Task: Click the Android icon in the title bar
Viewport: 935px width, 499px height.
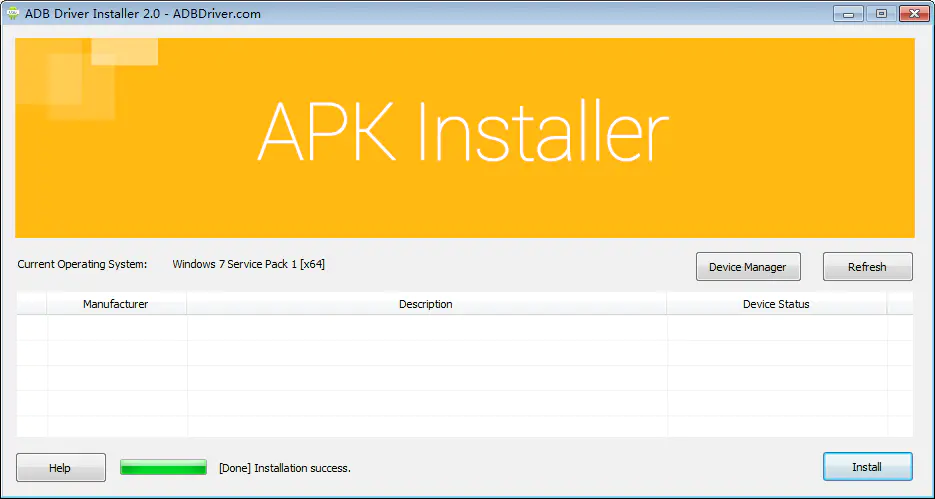Action: tap(13, 13)
